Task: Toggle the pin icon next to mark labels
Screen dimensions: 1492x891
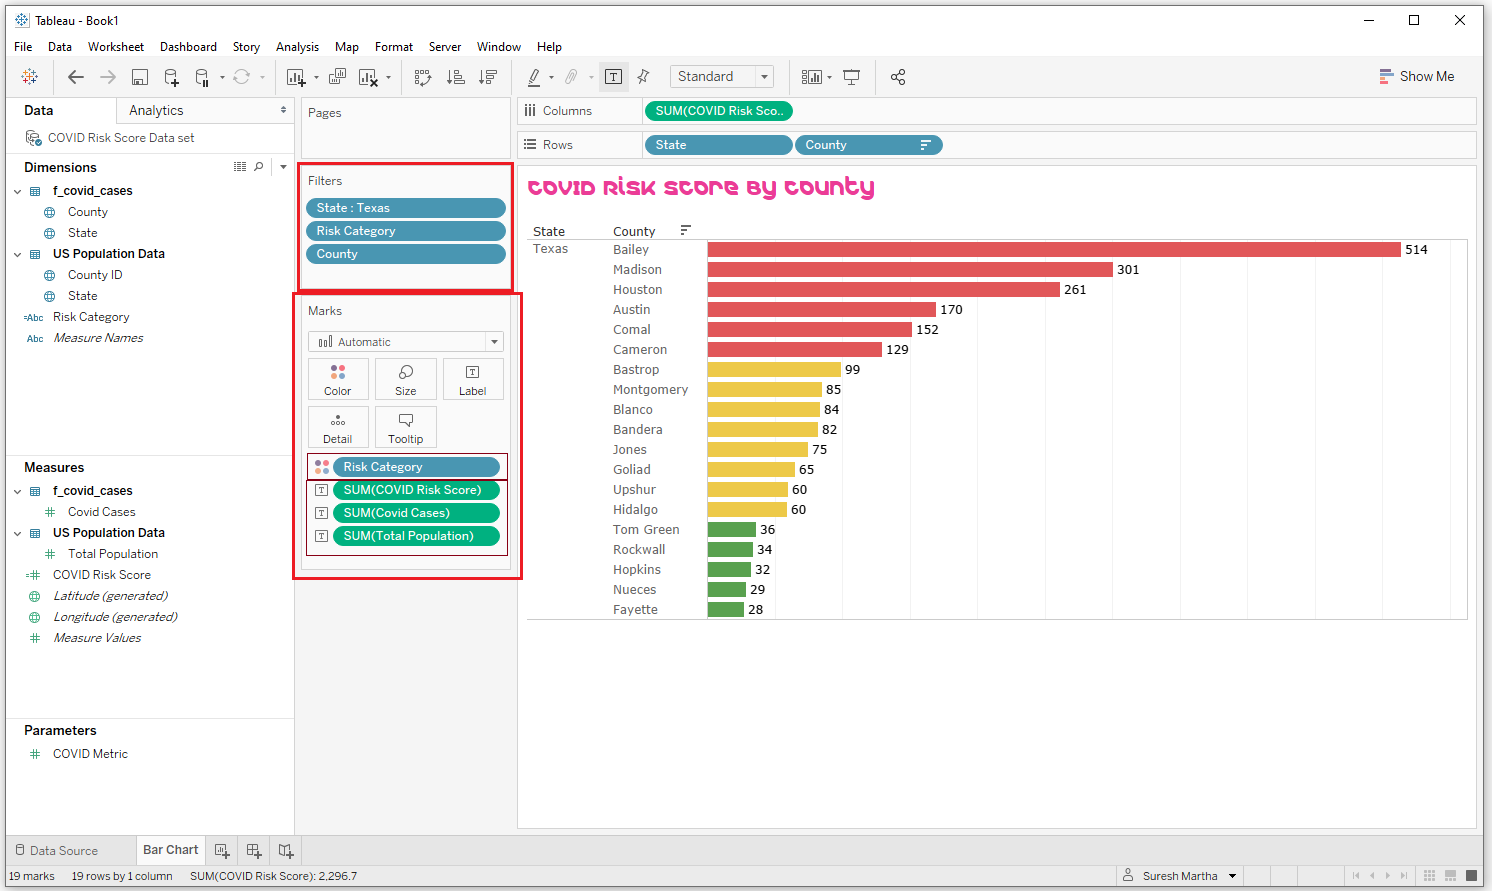Action: [x=643, y=76]
